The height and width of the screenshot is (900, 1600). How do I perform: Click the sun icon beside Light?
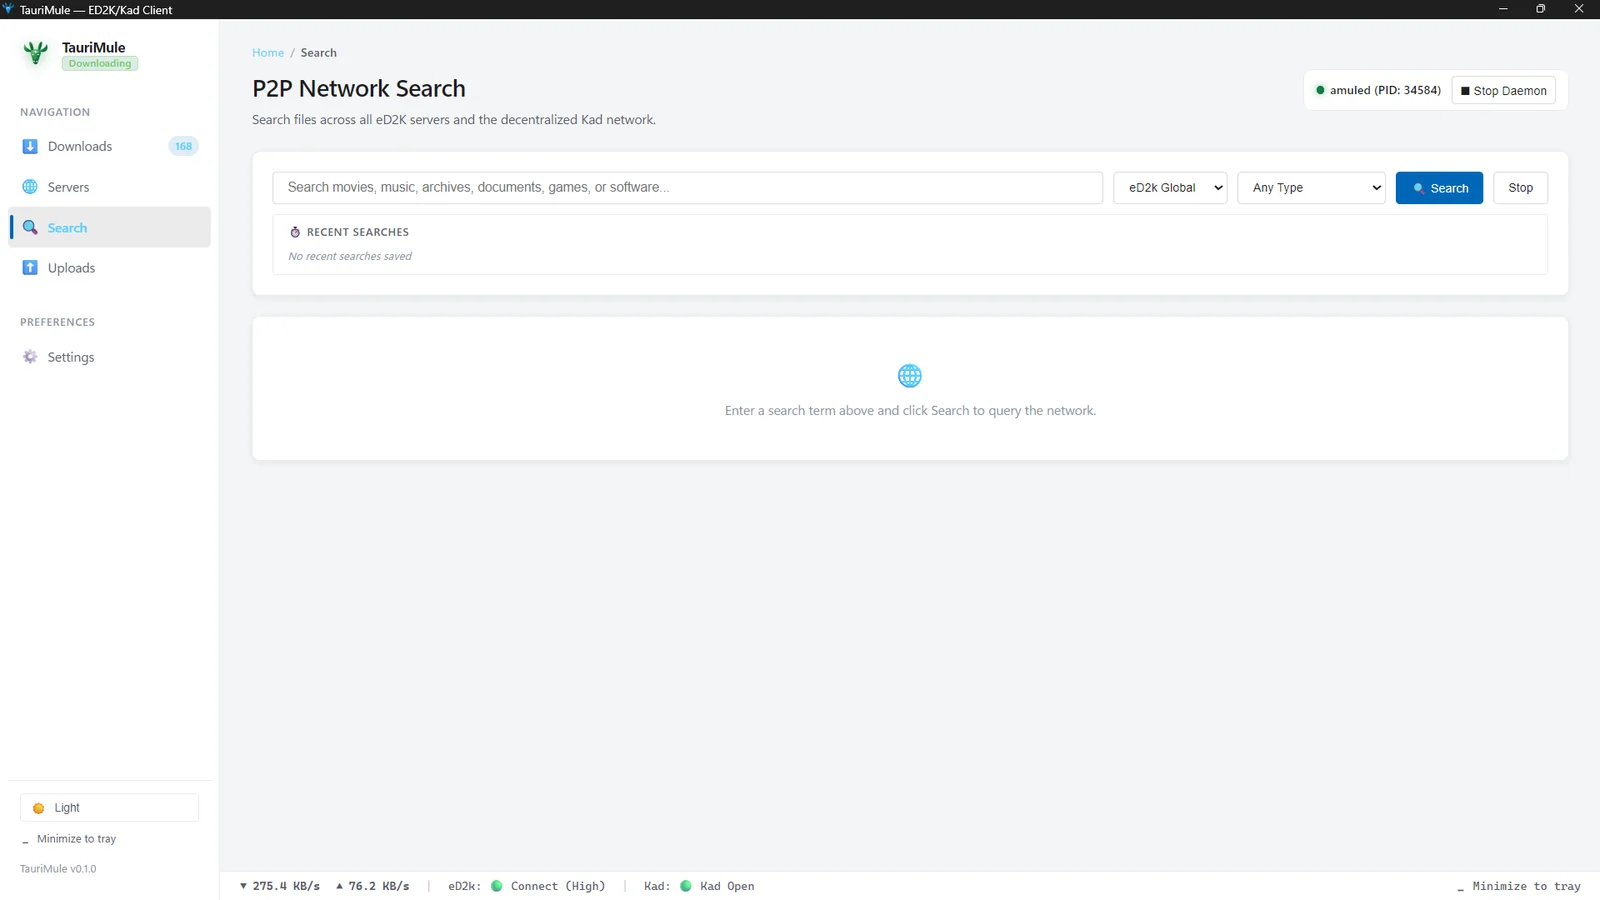click(39, 808)
